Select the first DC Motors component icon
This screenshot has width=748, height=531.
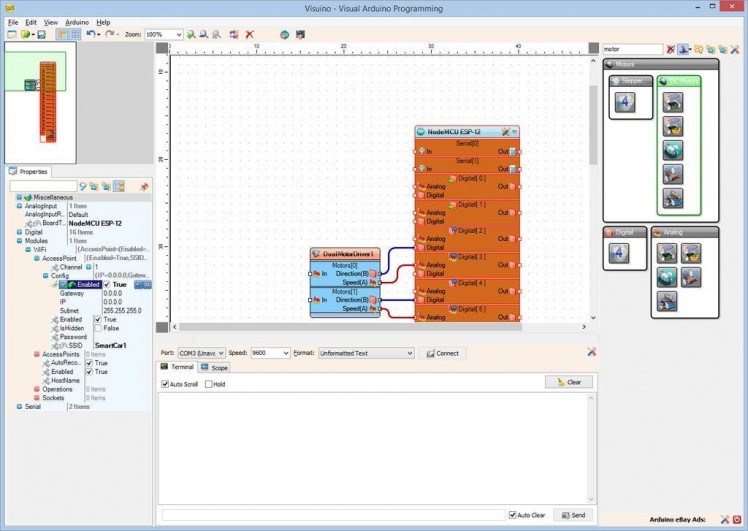coord(673,101)
